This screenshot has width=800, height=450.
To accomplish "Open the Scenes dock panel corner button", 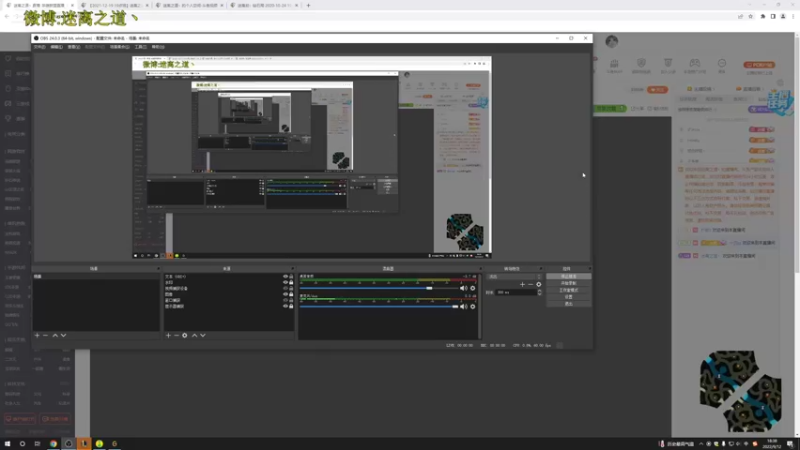I will pyautogui.click(x=158, y=268).
